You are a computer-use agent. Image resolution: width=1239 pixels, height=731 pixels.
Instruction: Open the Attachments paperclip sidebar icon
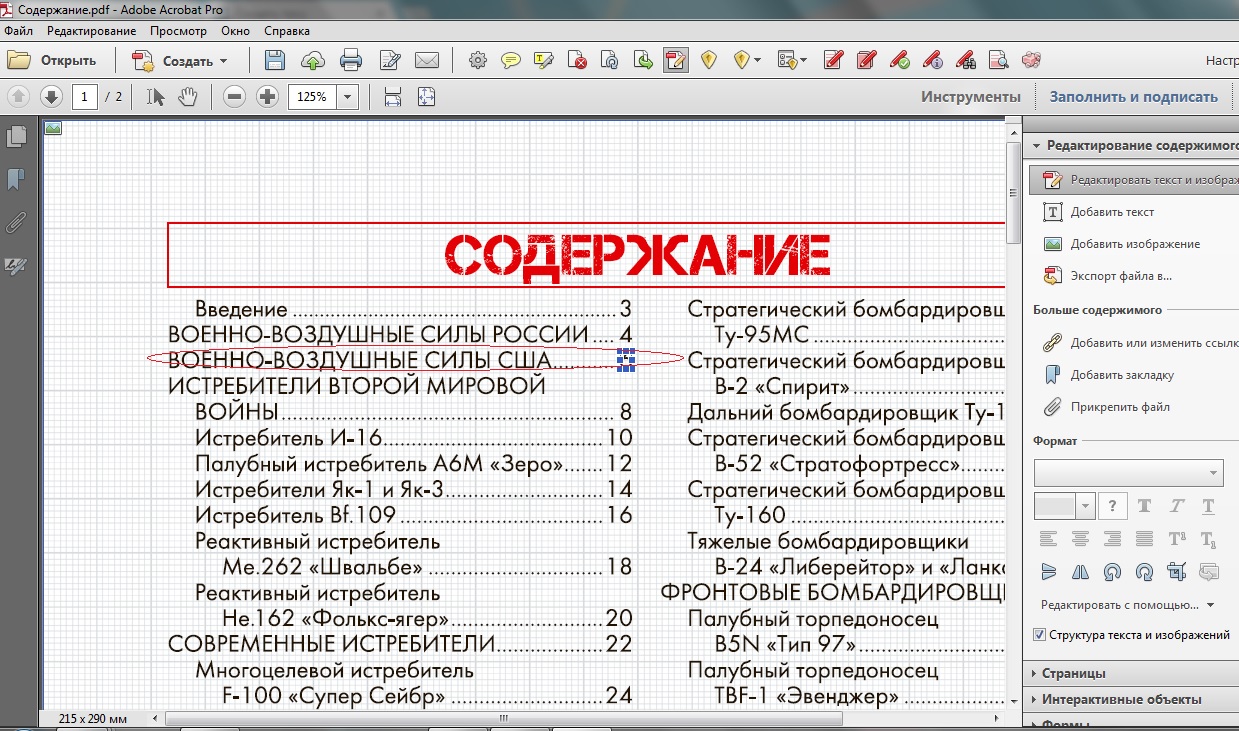coord(16,223)
